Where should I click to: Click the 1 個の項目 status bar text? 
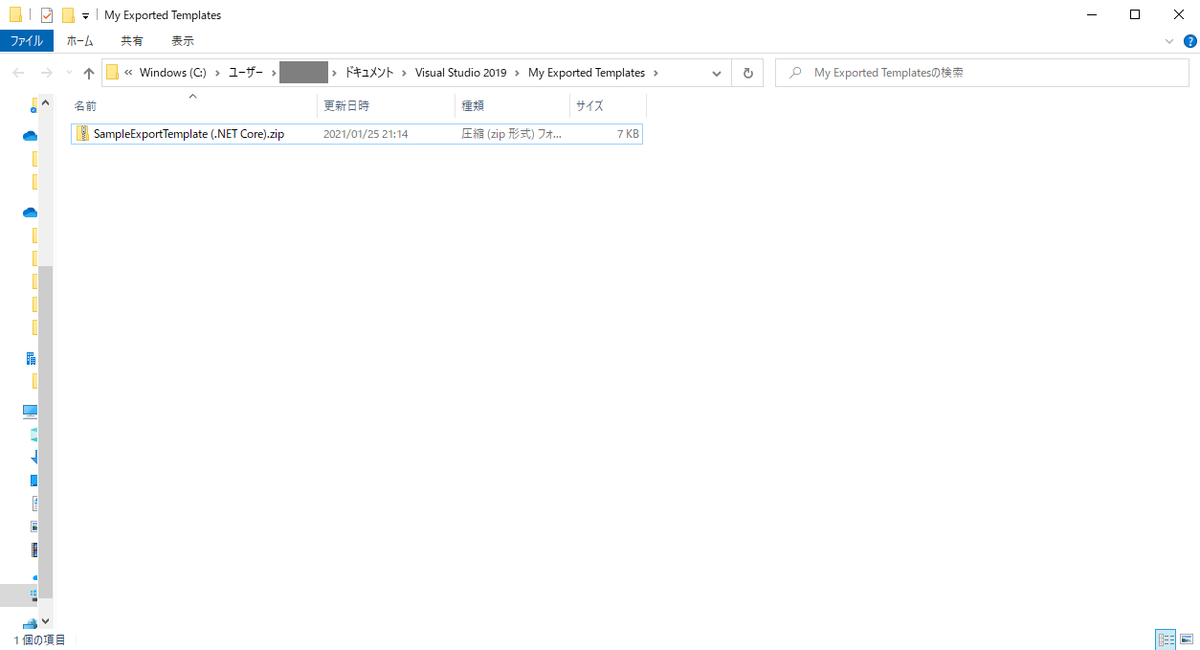pyautogui.click(x=40, y=639)
